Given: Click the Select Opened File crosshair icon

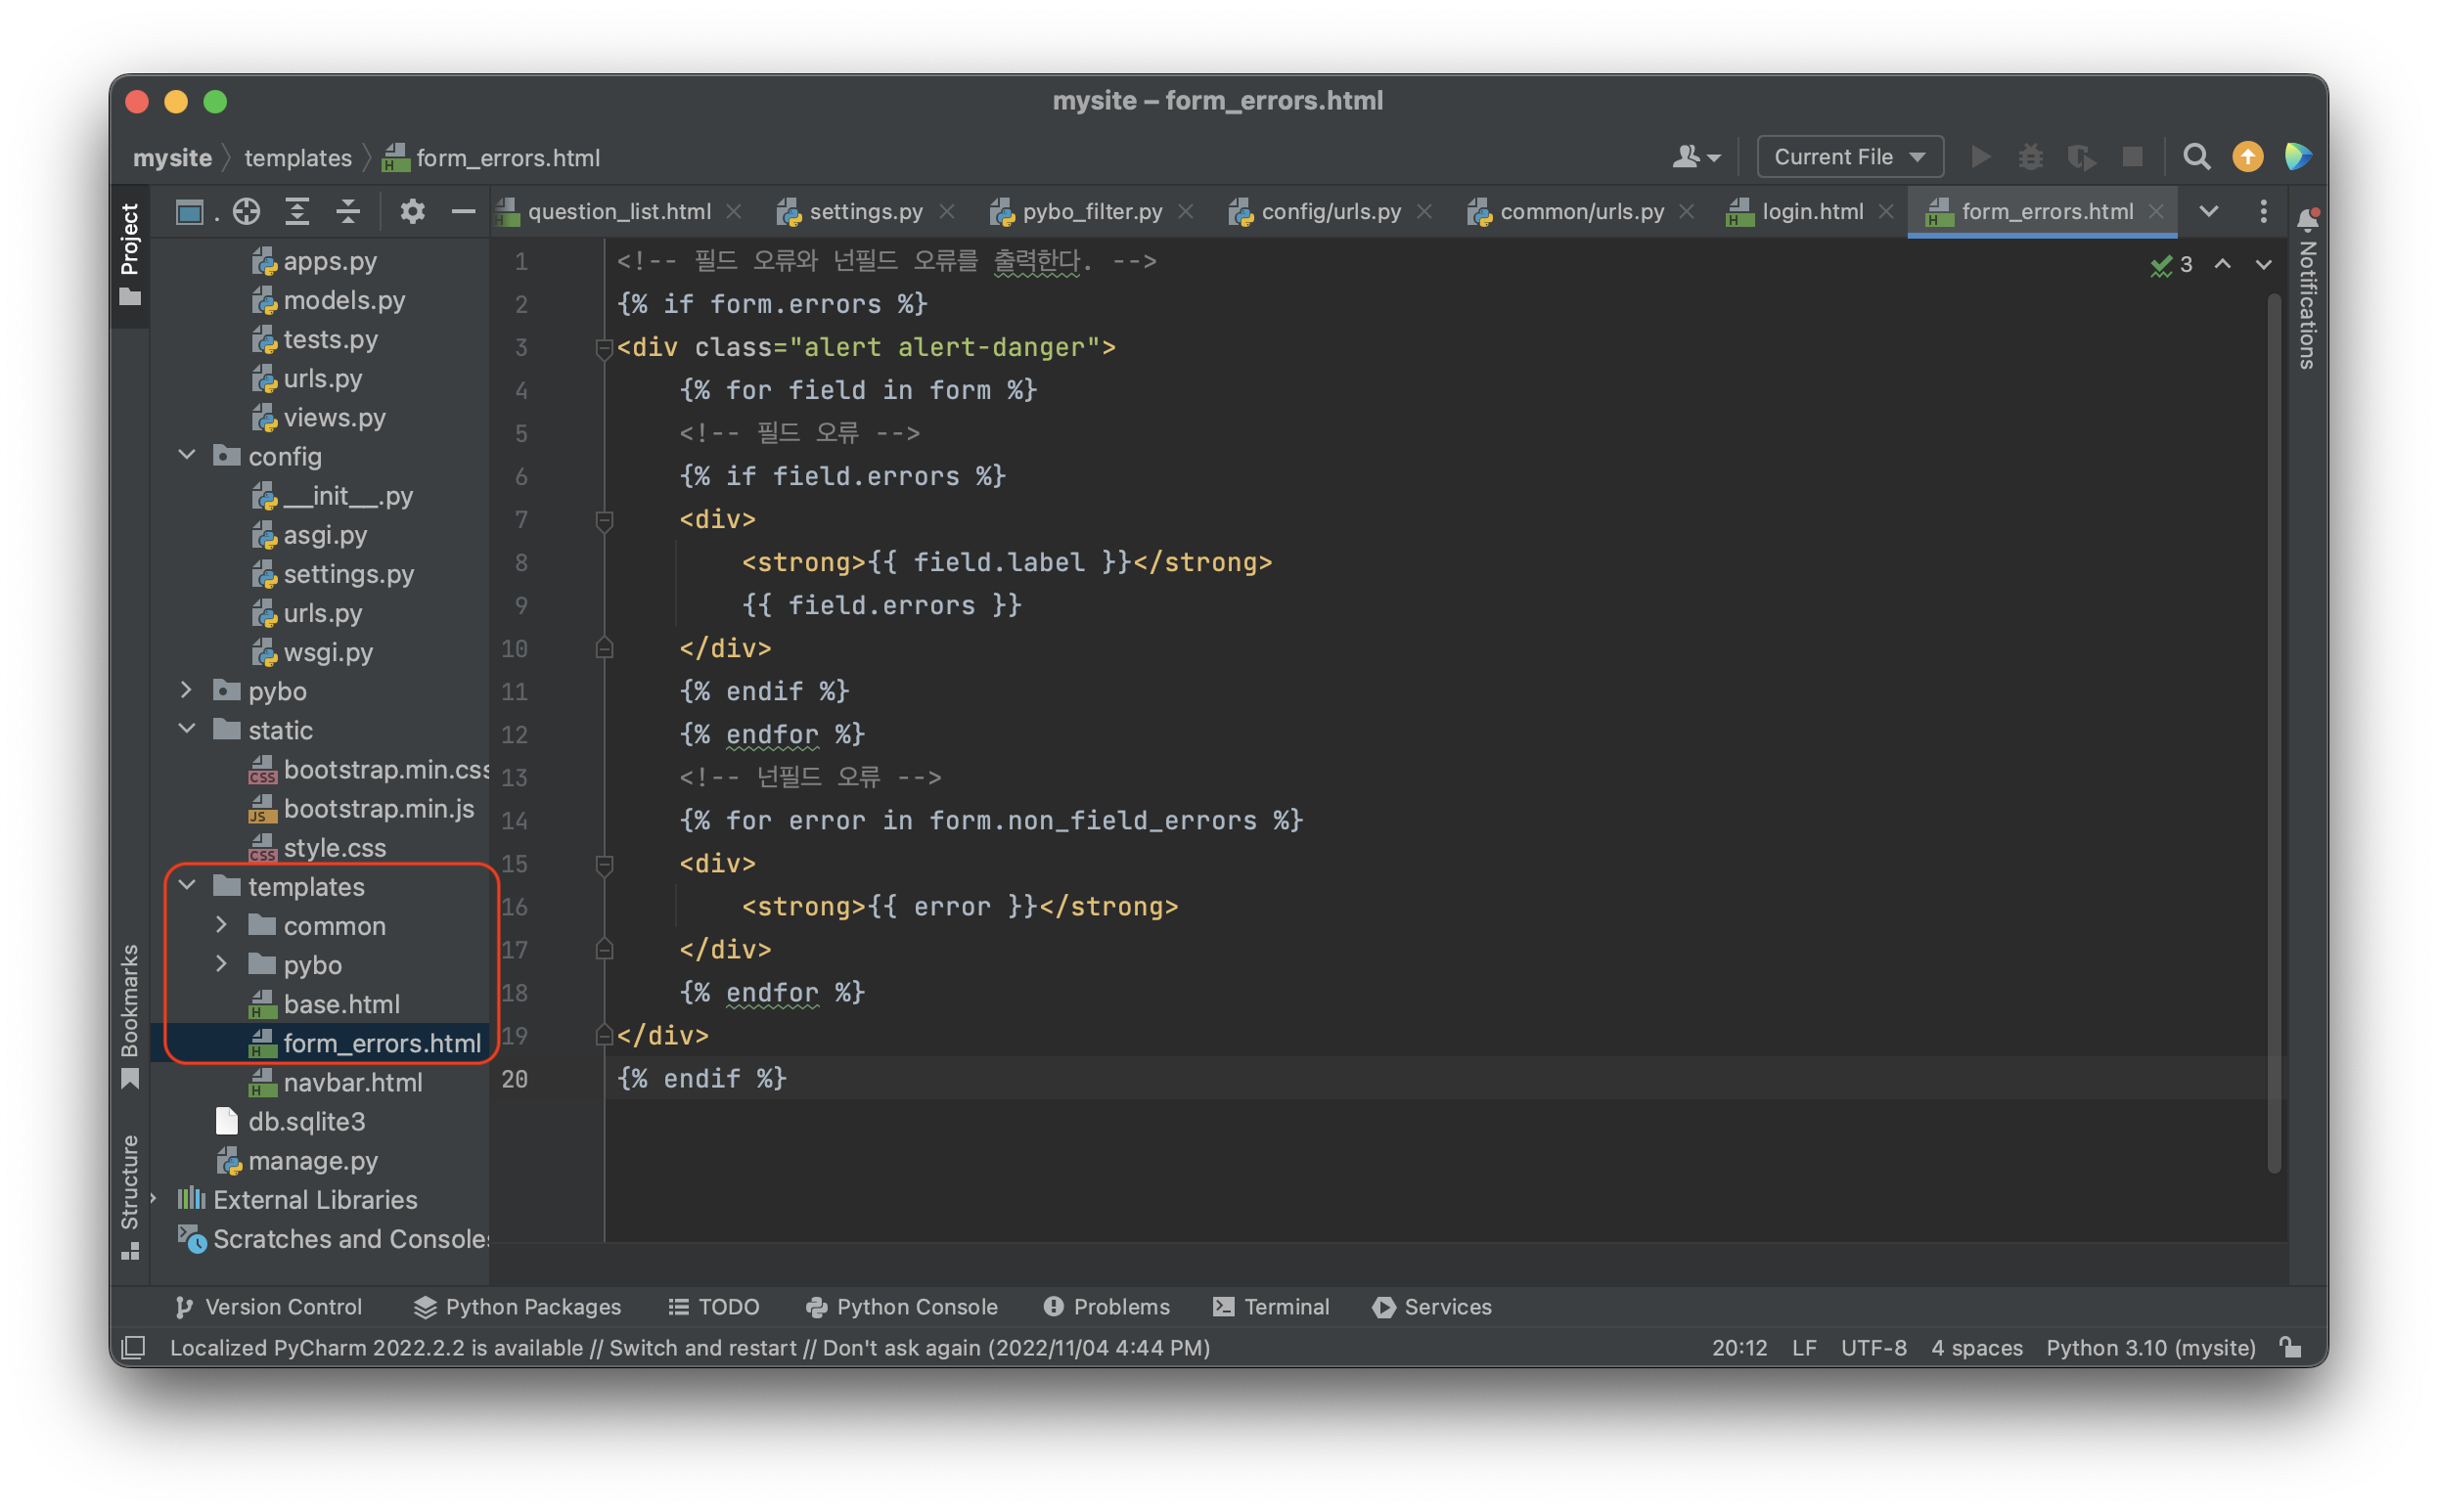Looking at the screenshot, I should tap(246, 211).
